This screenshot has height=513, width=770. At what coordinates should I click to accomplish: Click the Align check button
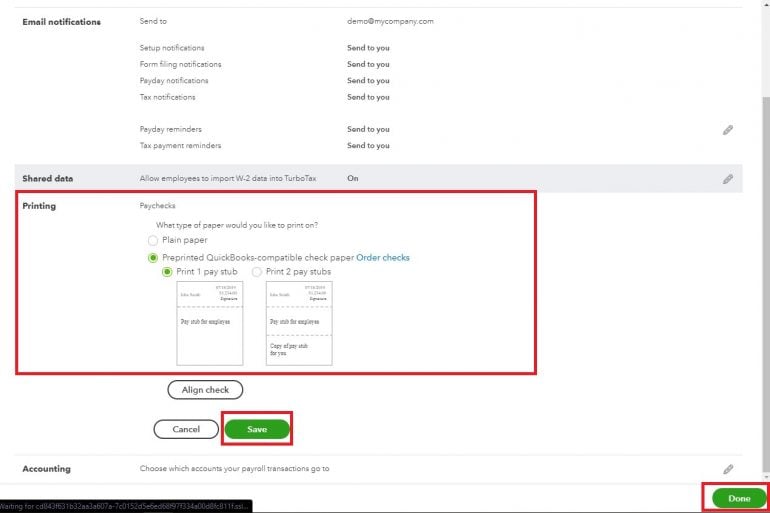pyautogui.click(x=205, y=390)
